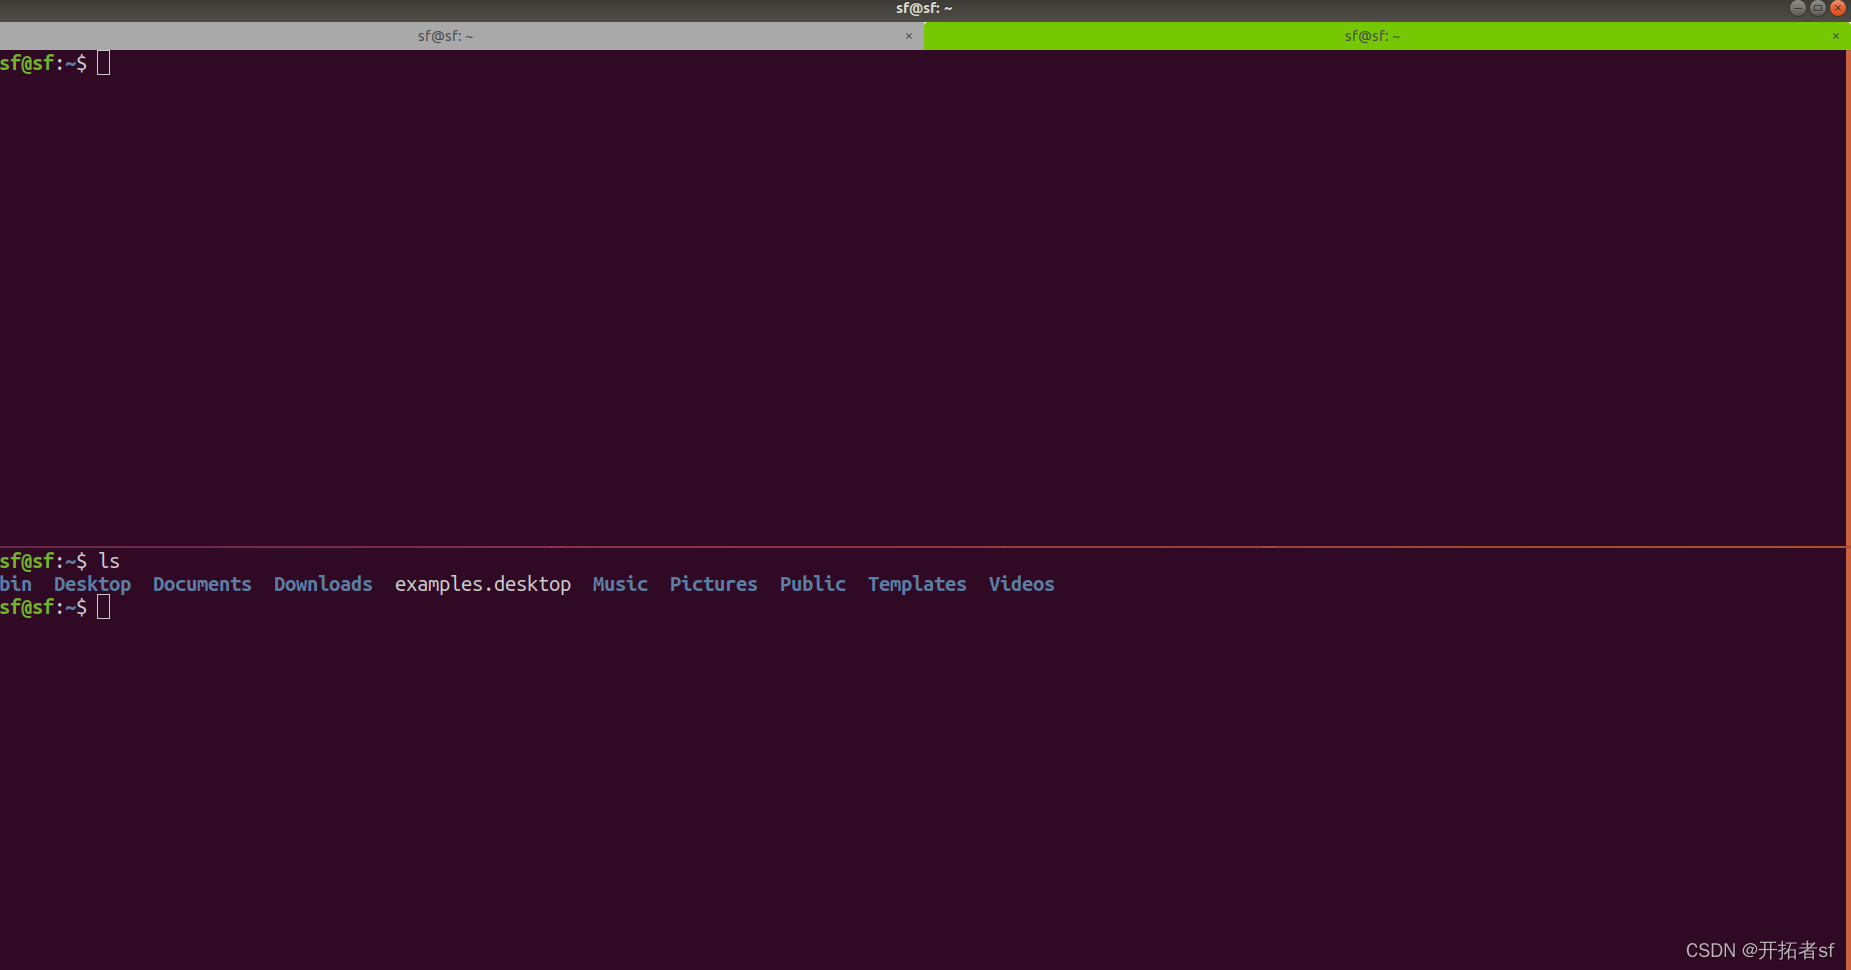This screenshot has height=970, width=1851.
Task: Click 'Videos' in the ls output
Action: 1022,584
